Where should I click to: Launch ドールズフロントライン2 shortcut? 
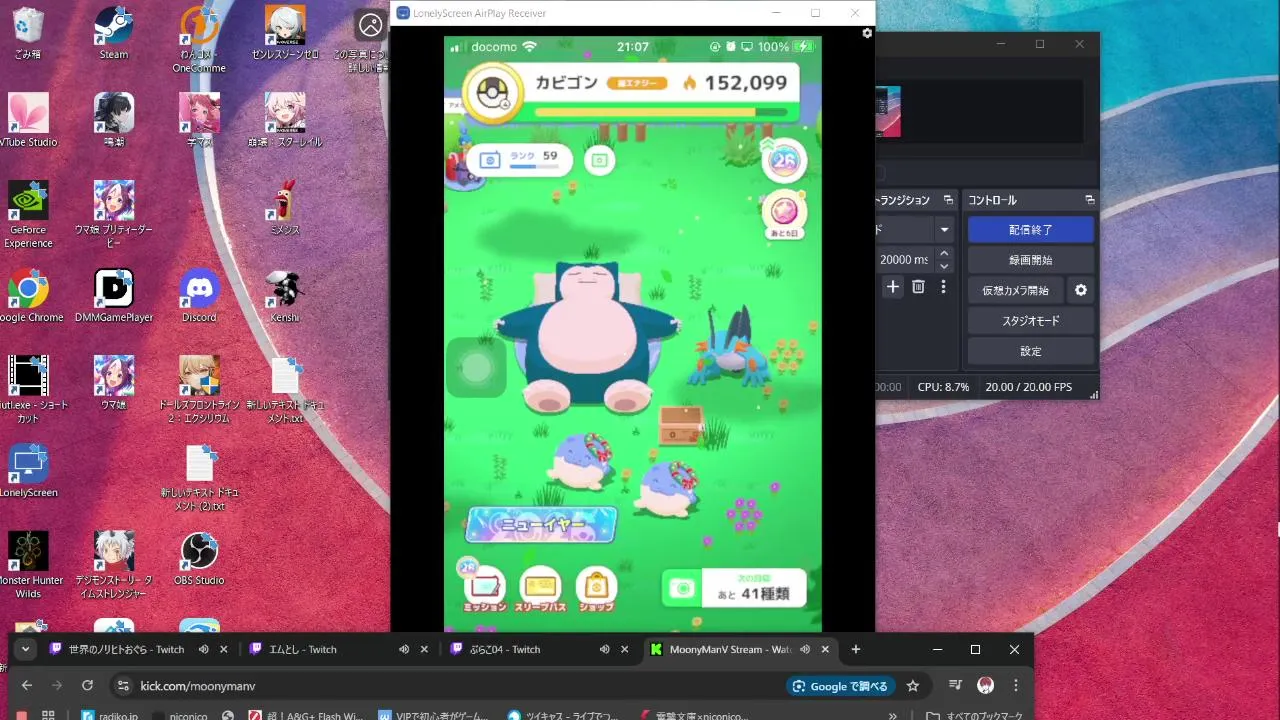pos(199,390)
